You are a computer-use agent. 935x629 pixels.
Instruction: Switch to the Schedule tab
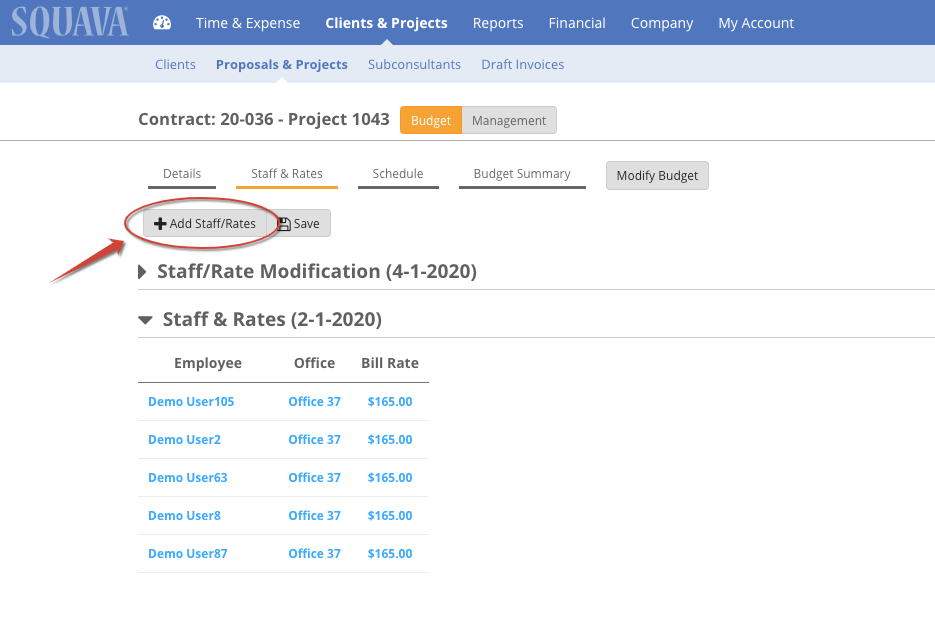point(397,172)
